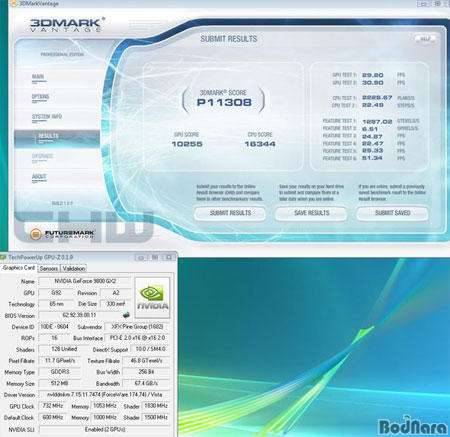Click the Driver Version field
Screen dimensions: 450x437
point(104,395)
